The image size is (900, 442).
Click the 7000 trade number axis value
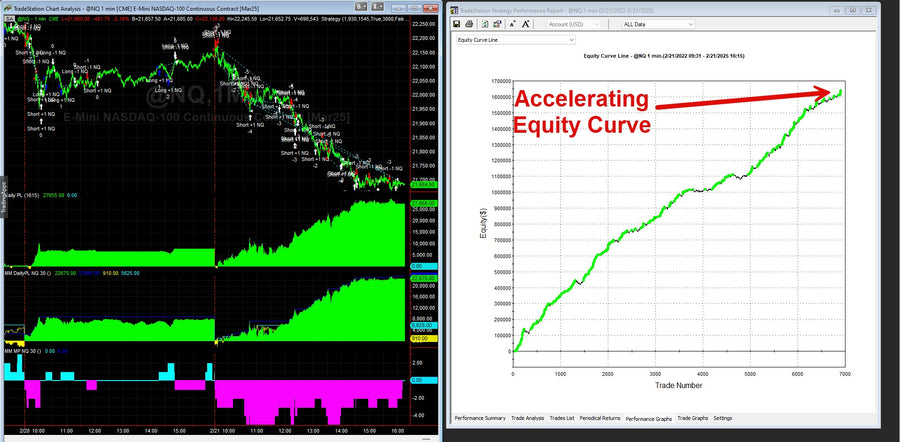pyautogui.click(x=844, y=373)
